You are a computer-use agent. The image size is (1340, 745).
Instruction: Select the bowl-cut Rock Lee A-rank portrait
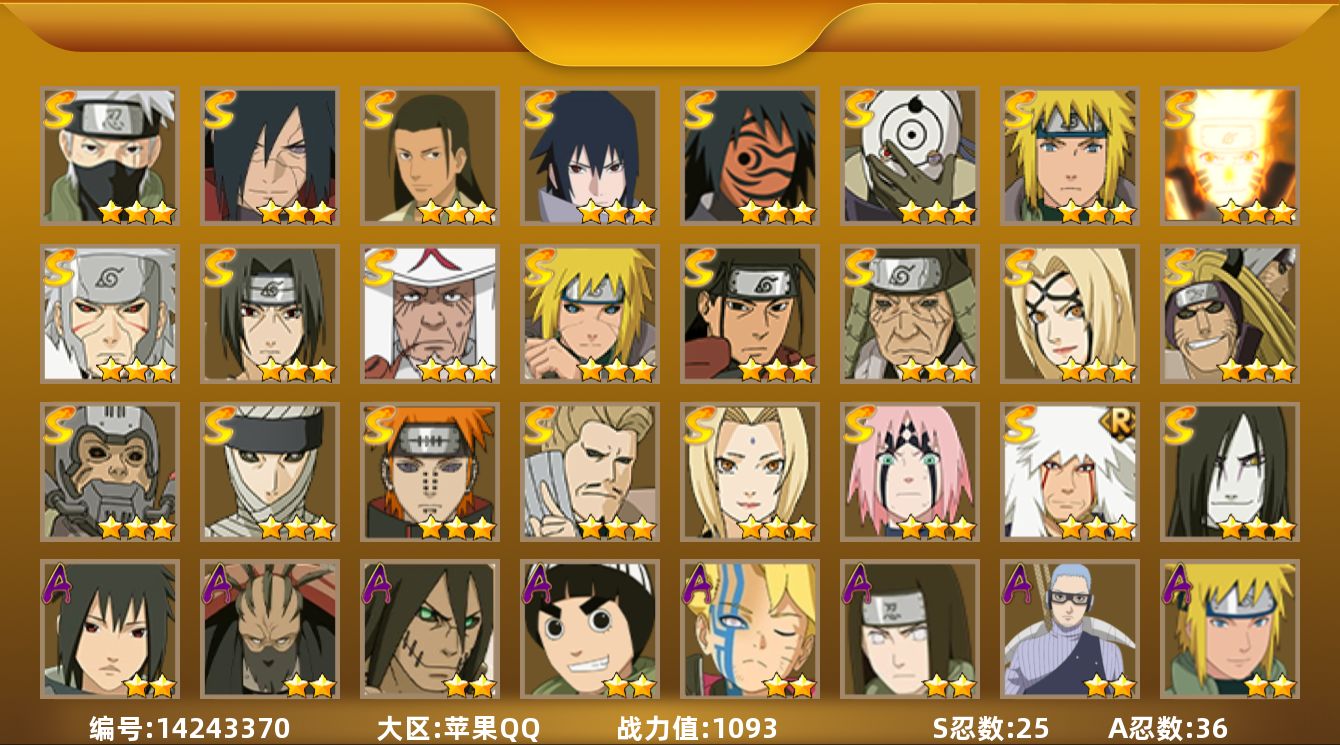(x=590, y=630)
